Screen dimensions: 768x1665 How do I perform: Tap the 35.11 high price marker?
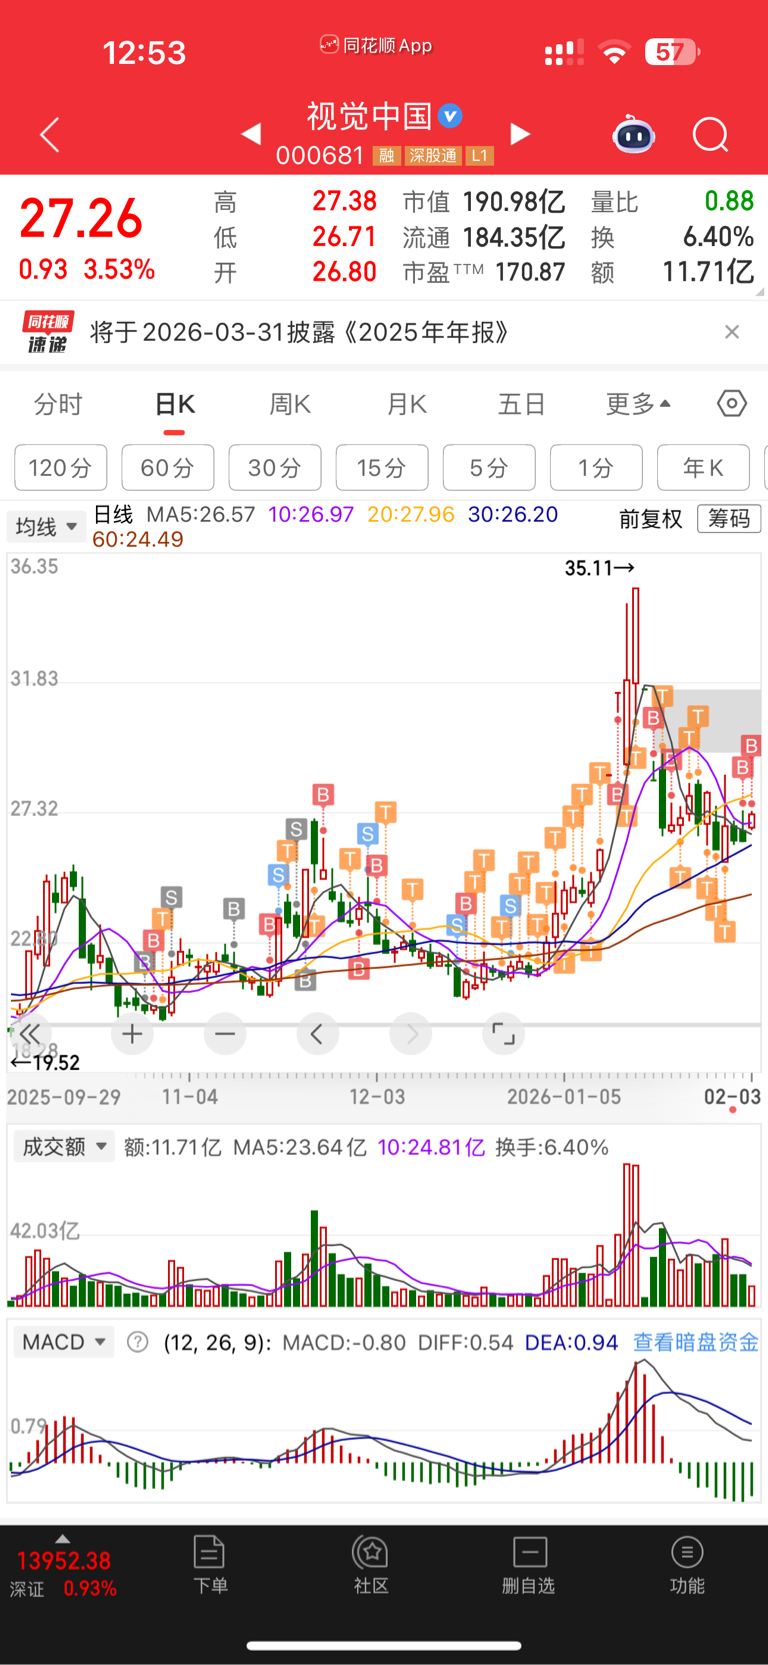(599, 568)
